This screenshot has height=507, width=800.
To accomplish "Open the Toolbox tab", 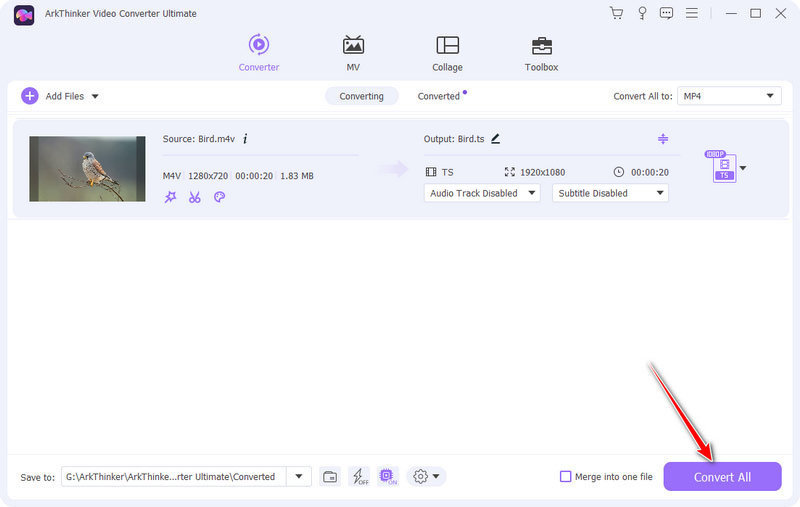I will click(541, 53).
